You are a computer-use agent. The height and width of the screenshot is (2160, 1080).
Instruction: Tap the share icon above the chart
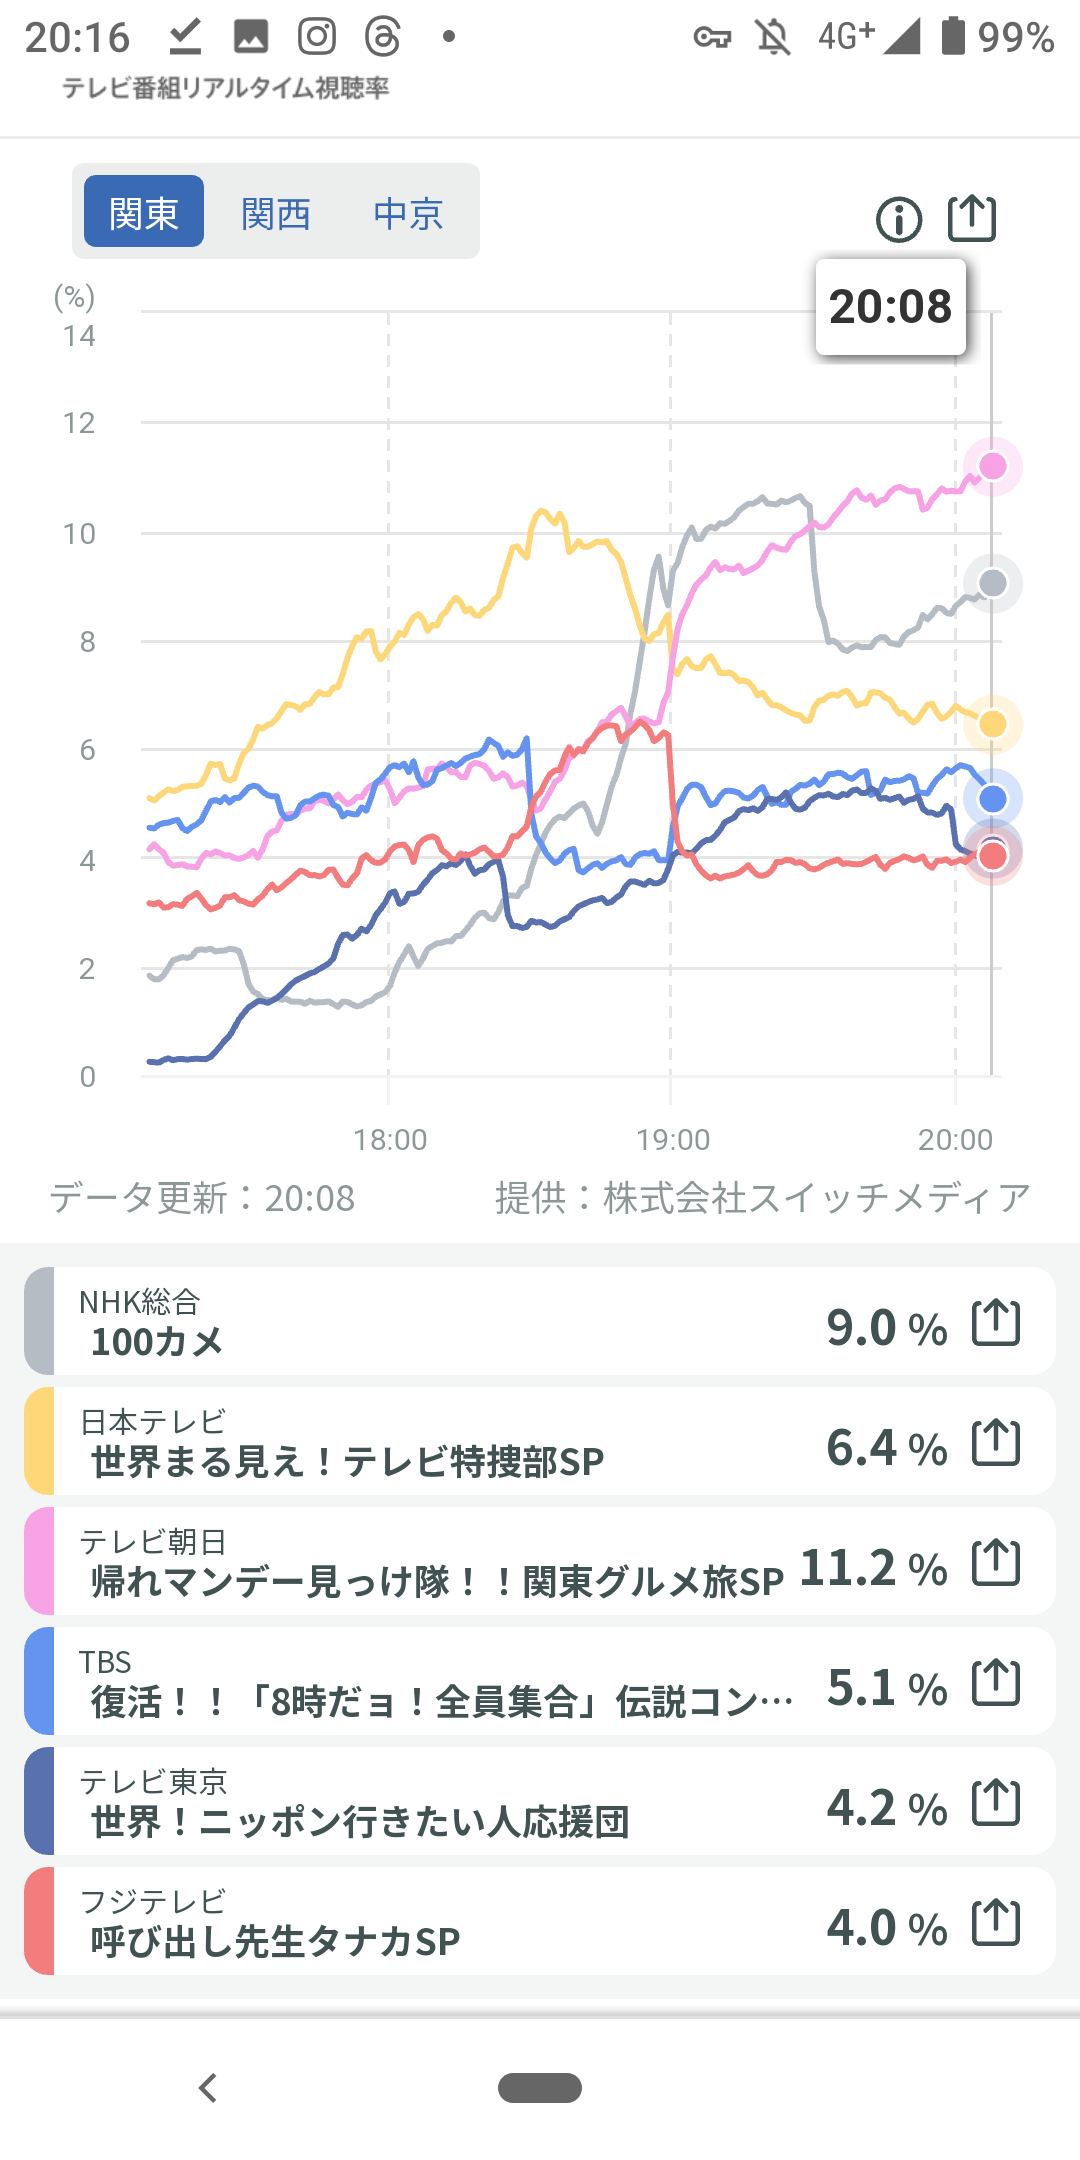click(972, 218)
